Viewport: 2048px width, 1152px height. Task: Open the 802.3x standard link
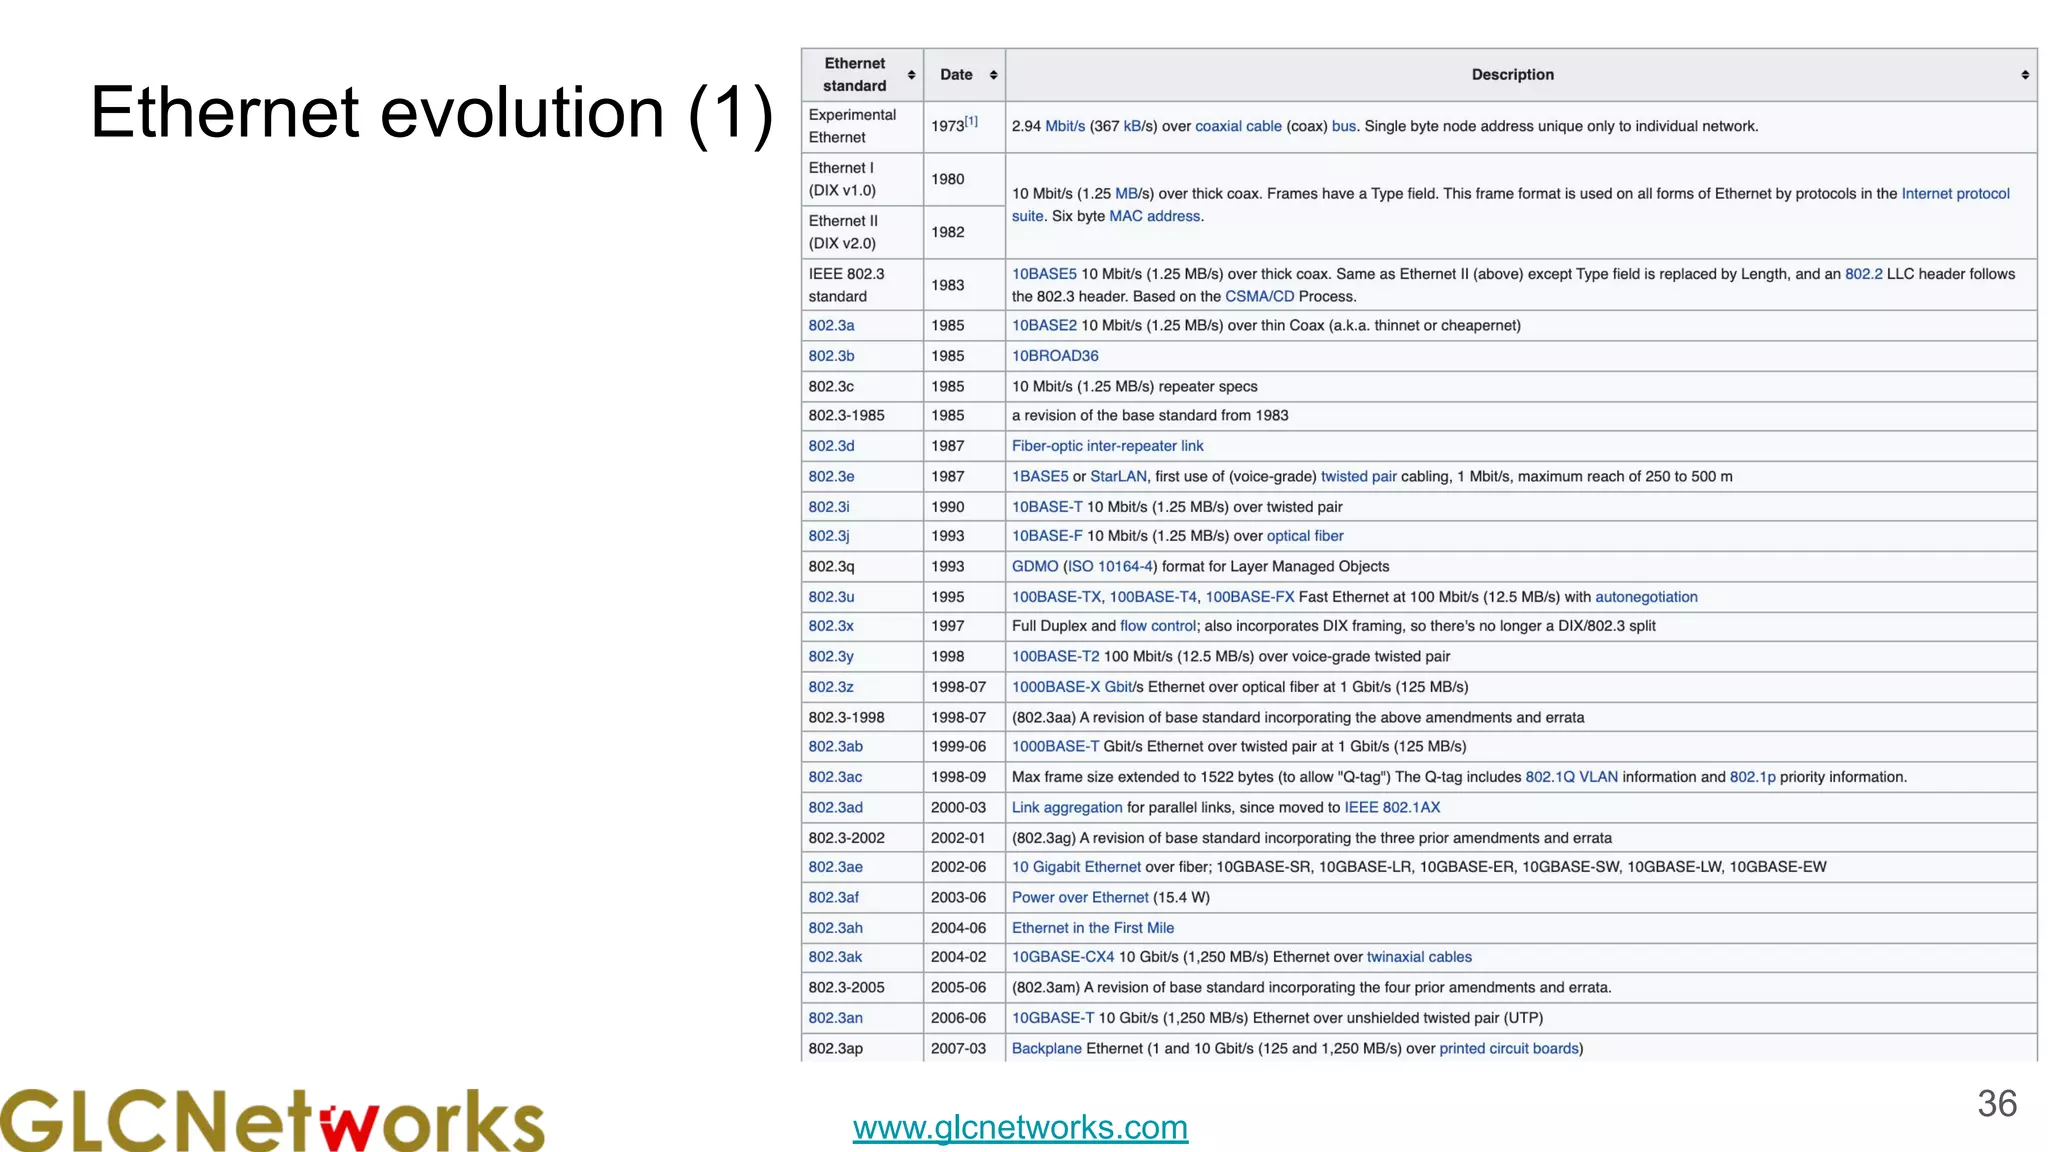point(831,626)
